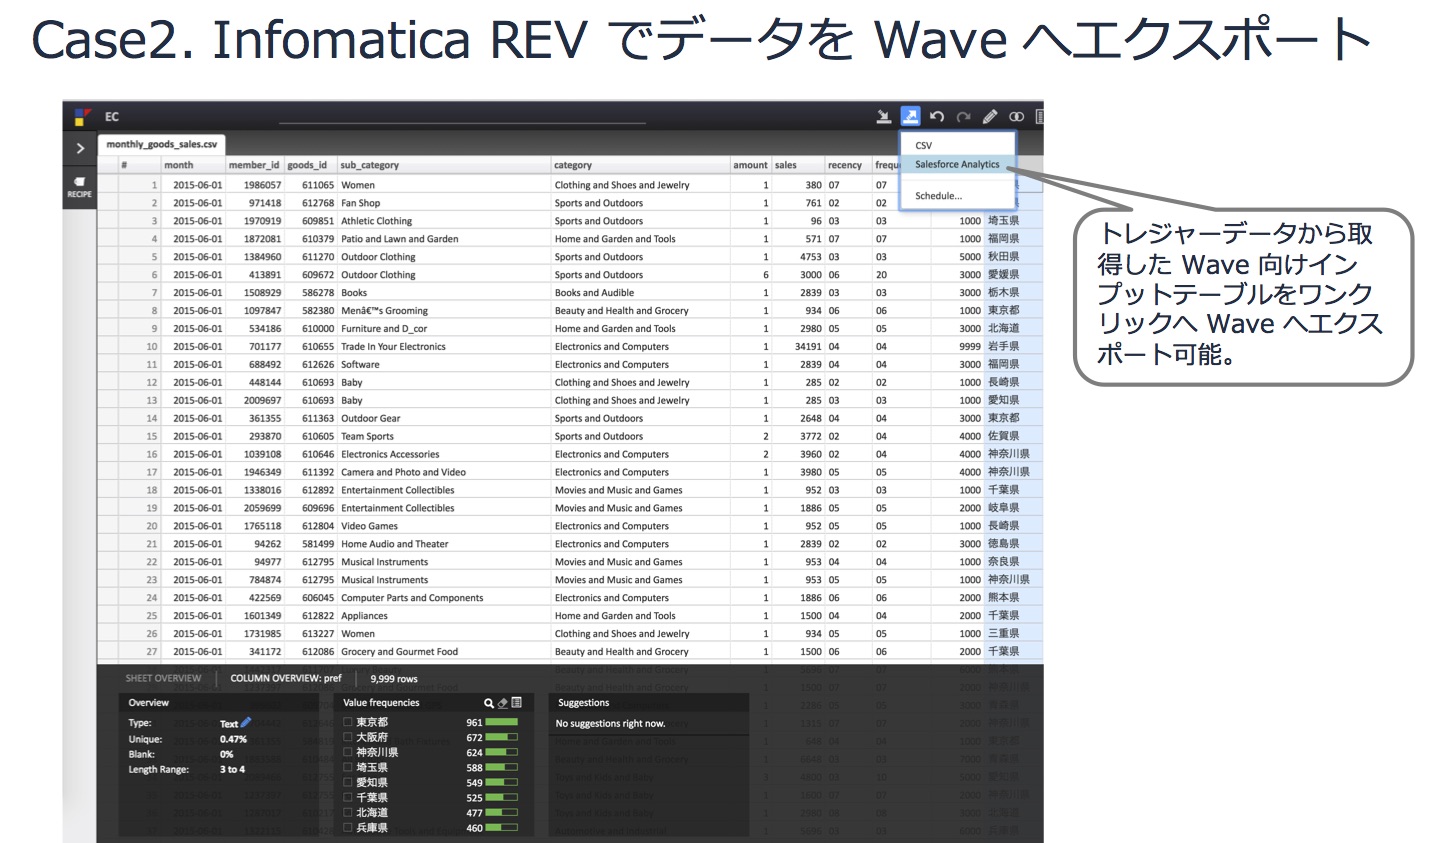This screenshot has height=843, width=1439.
Task: Check the 東京都 value checkbox
Action: [348, 722]
